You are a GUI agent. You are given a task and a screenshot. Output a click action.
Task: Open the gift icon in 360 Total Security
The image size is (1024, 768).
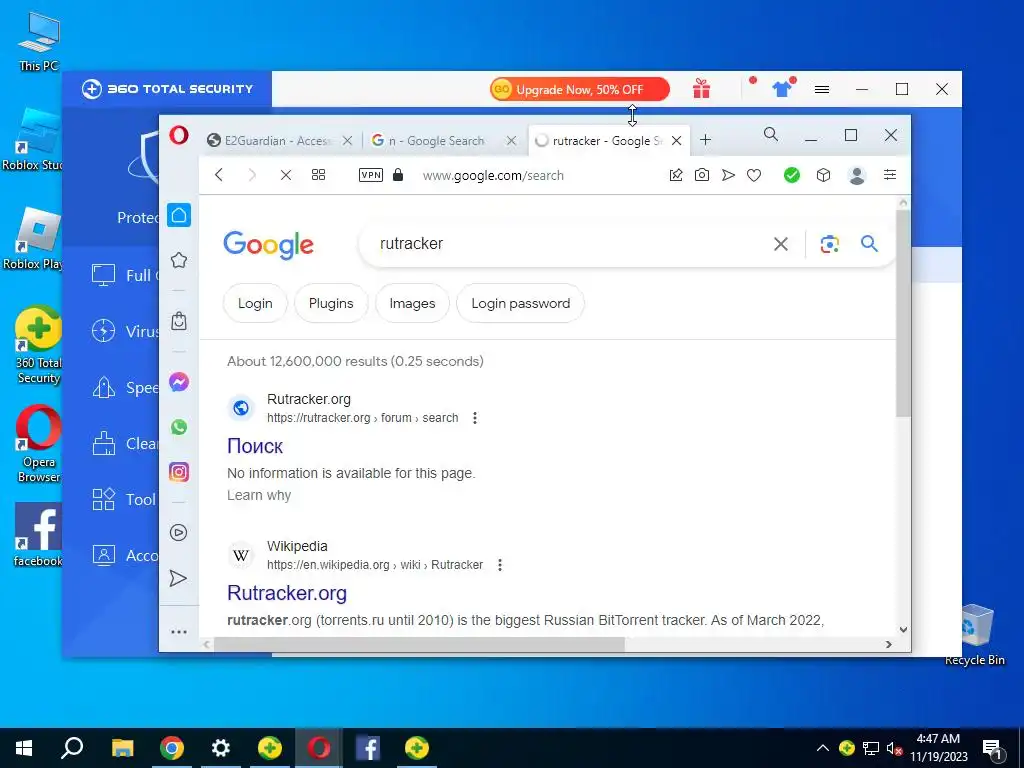[701, 89]
